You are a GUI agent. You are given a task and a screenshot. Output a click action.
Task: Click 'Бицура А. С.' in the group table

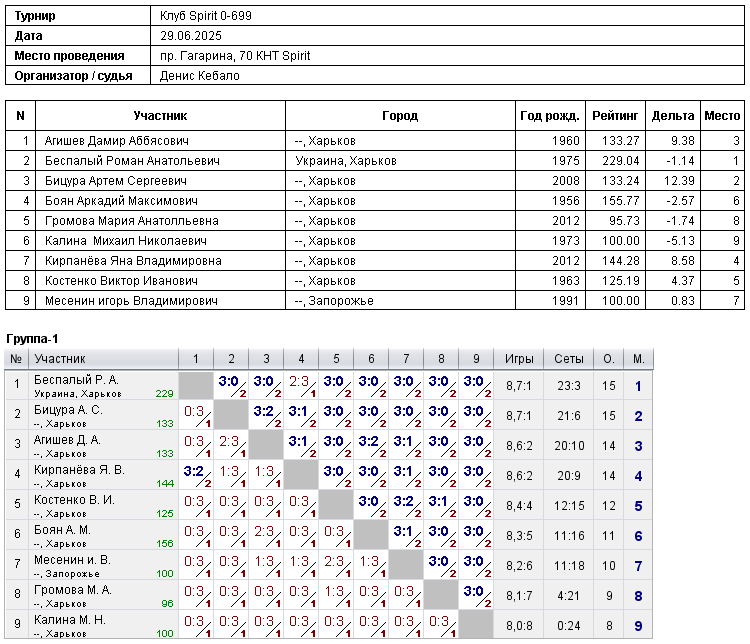click(x=68, y=410)
